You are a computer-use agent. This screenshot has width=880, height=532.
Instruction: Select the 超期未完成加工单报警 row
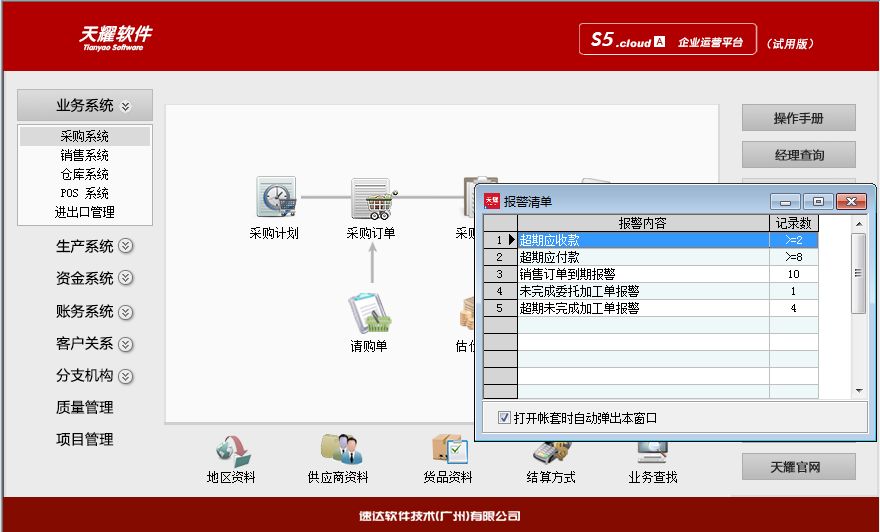(x=650, y=308)
